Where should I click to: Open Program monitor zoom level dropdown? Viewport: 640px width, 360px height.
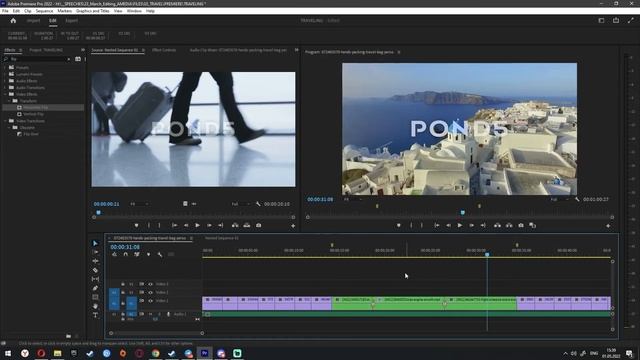point(353,199)
